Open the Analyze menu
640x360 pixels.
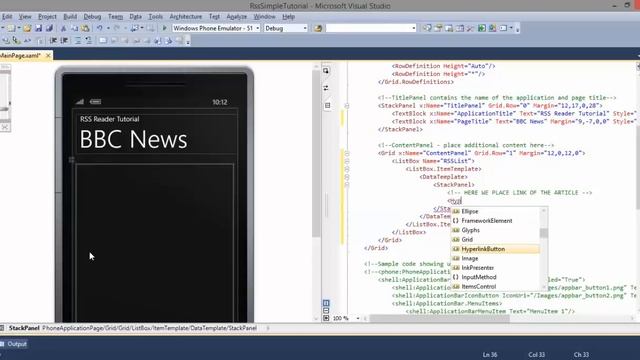237,17
